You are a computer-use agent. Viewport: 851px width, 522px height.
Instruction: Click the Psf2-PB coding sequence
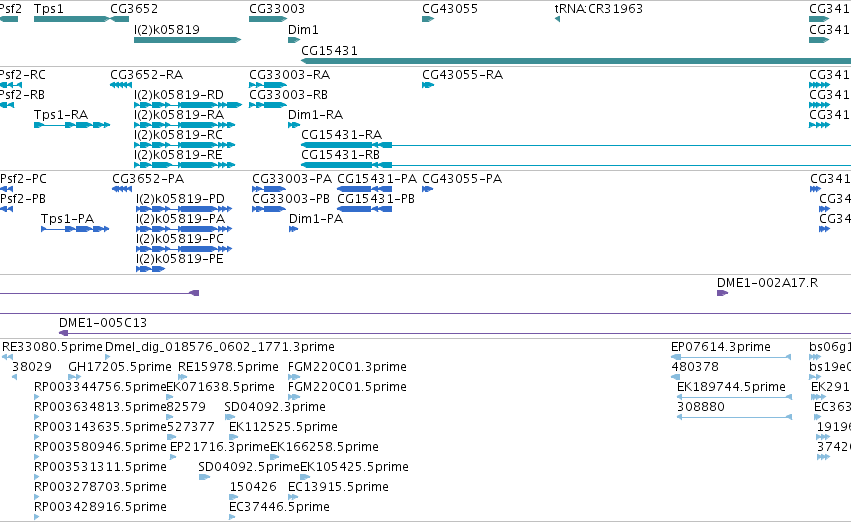[7, 209]
